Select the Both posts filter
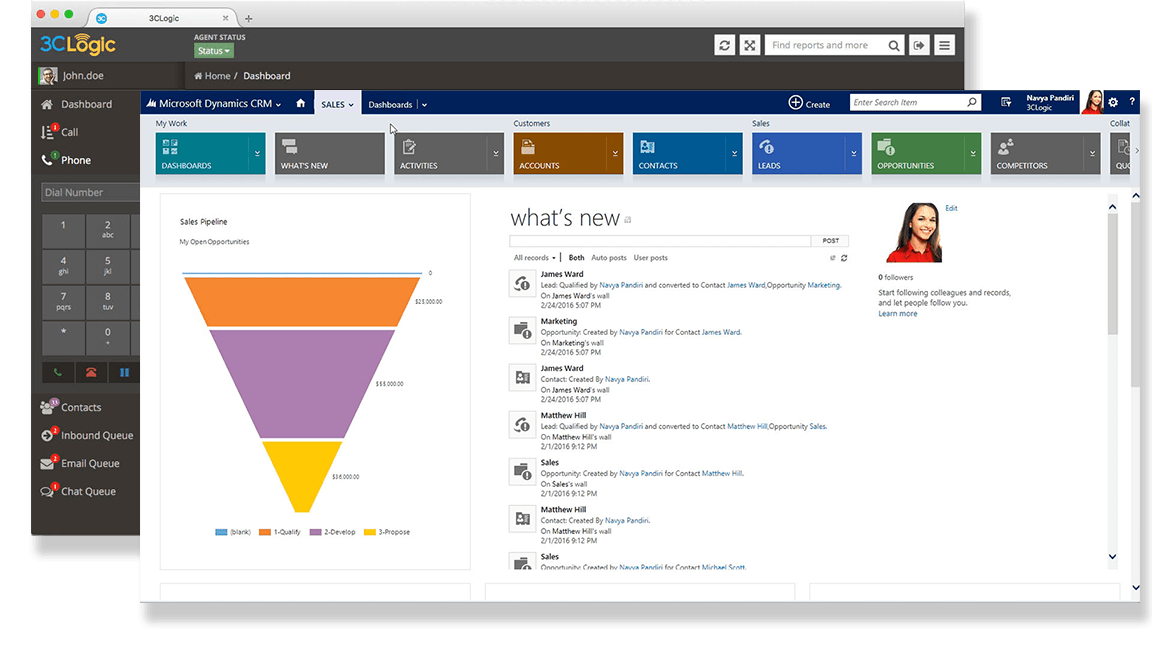 pos(576,258)
